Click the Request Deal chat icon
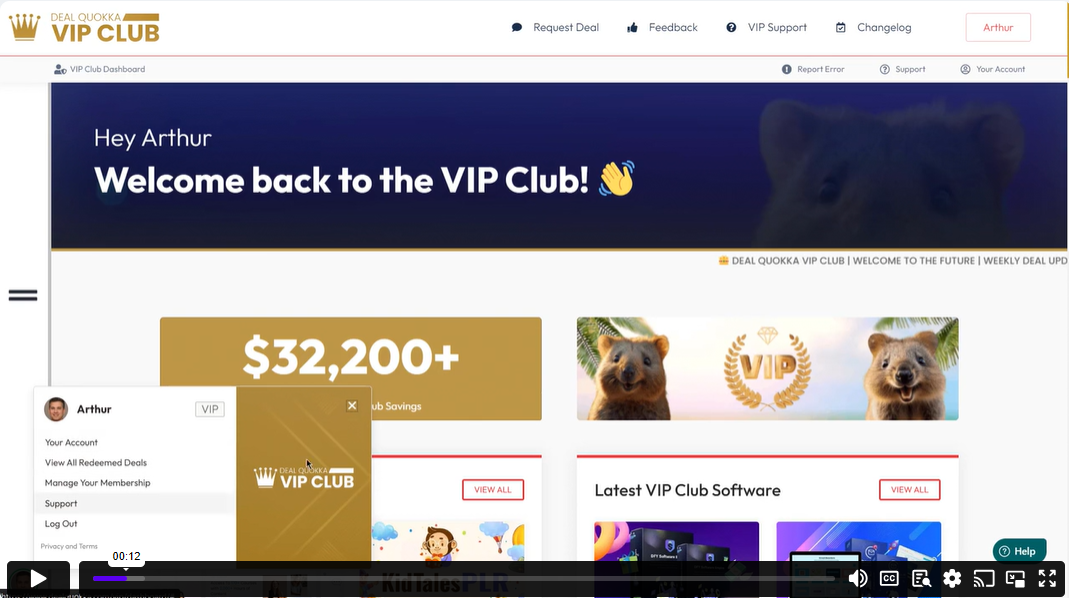Screen dimensions: 1069x598 click(517, 27)
